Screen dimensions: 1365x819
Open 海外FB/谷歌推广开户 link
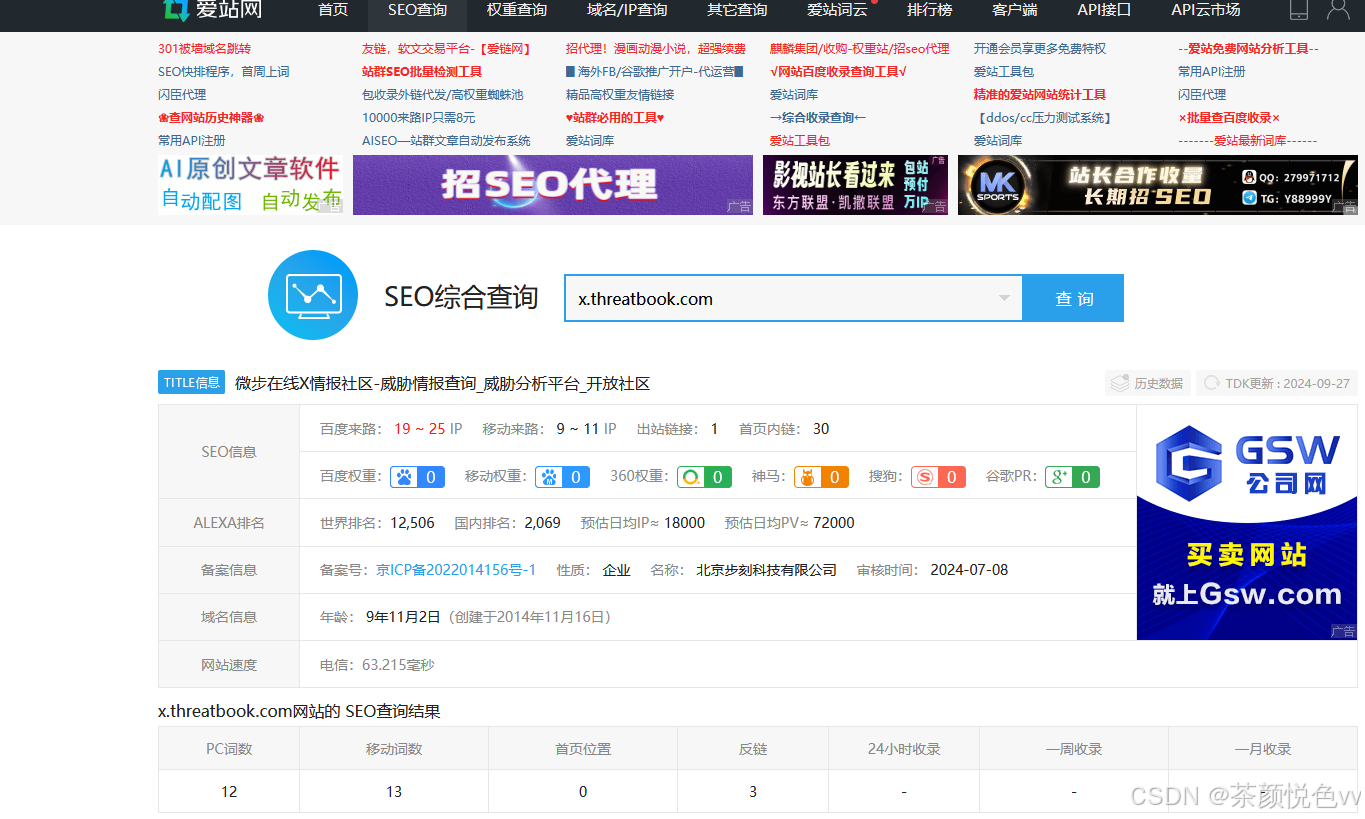(655, 72)
